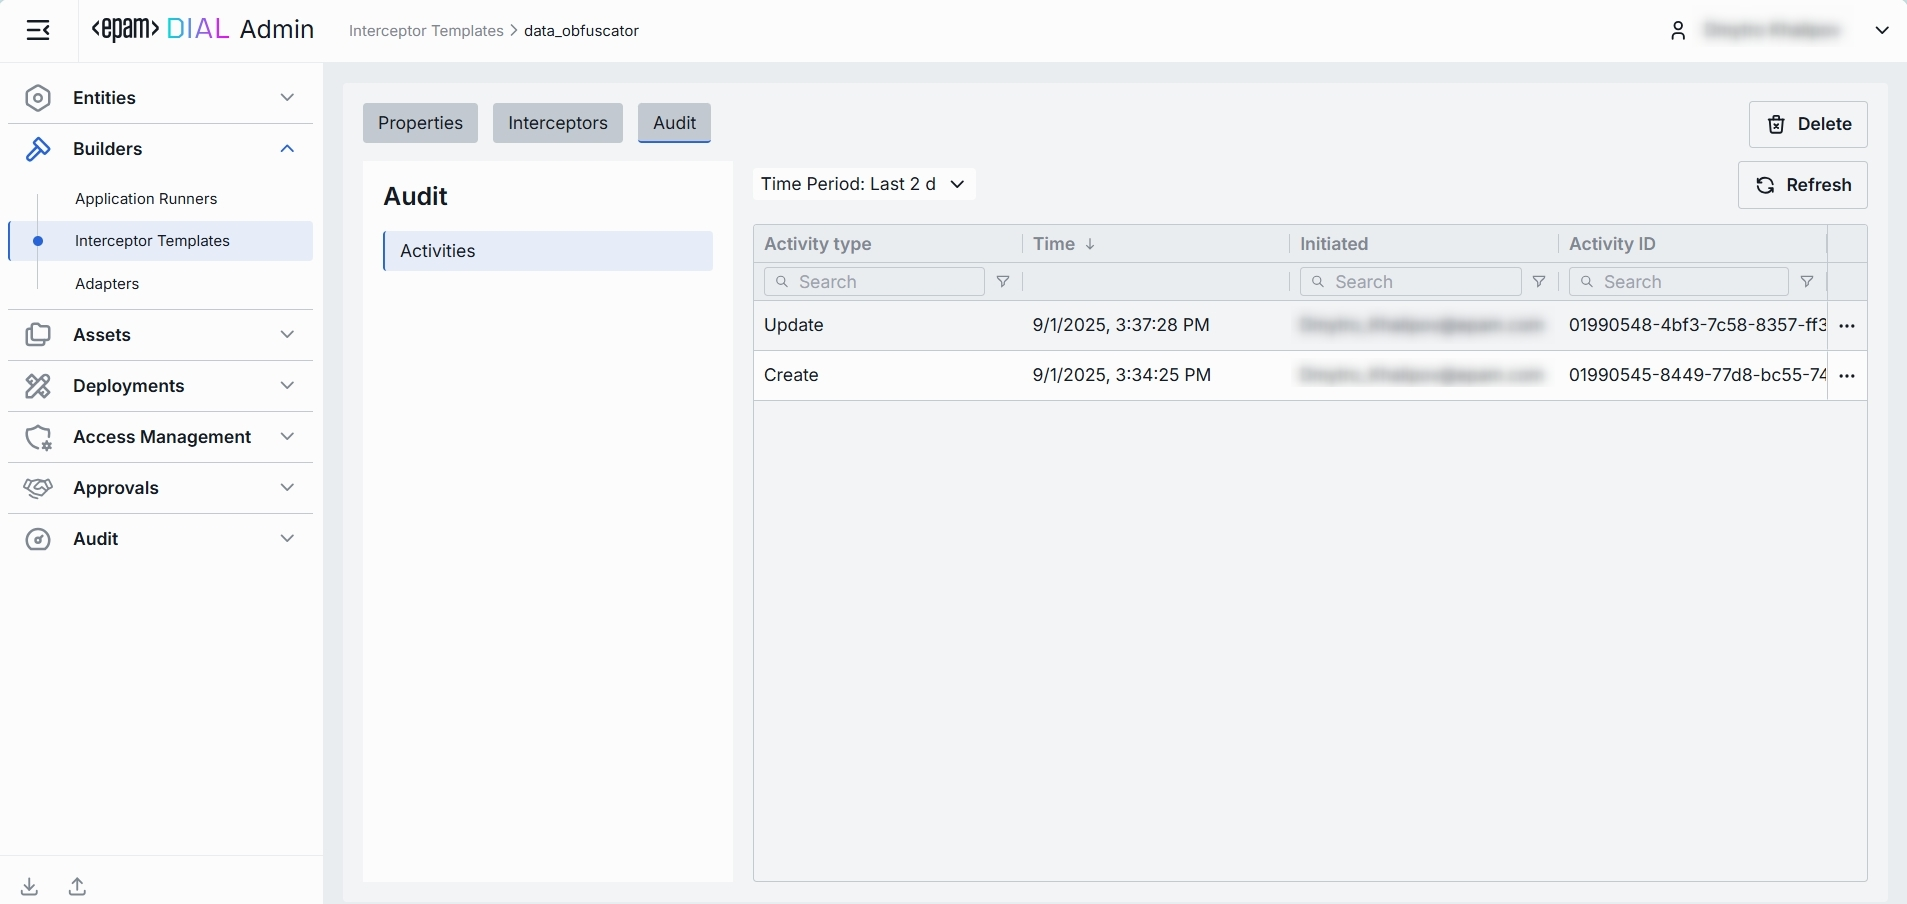Open row actions menu for Create activity

(1847, 376)
